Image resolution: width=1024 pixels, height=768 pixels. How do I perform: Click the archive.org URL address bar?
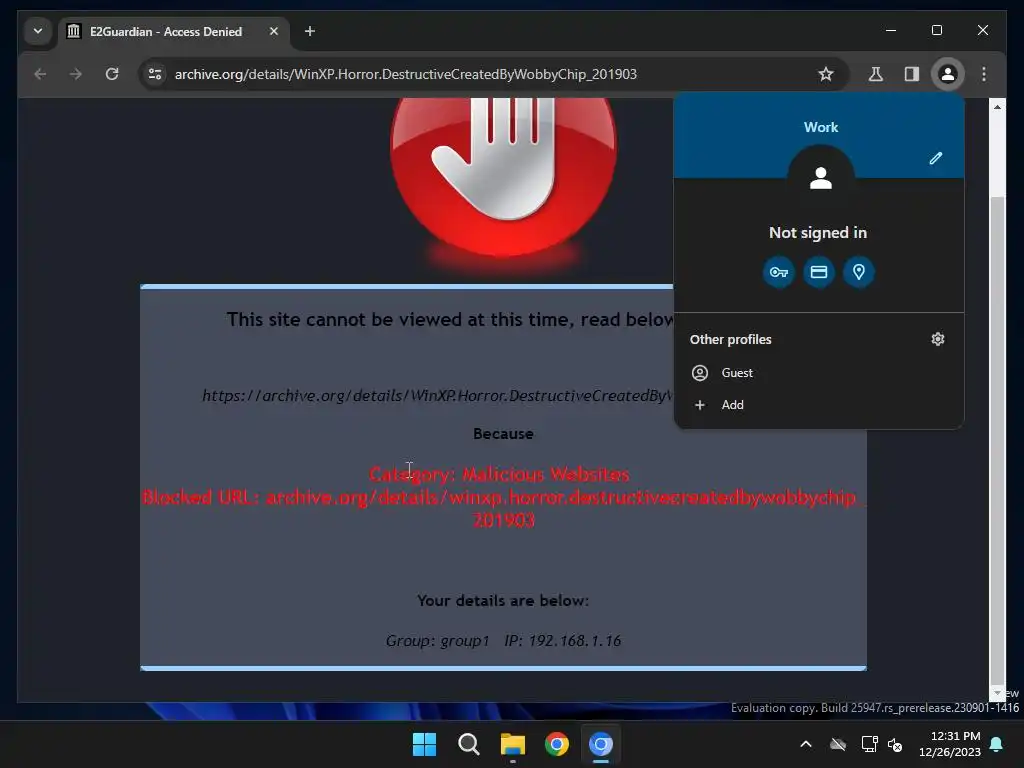click(406, 74)
